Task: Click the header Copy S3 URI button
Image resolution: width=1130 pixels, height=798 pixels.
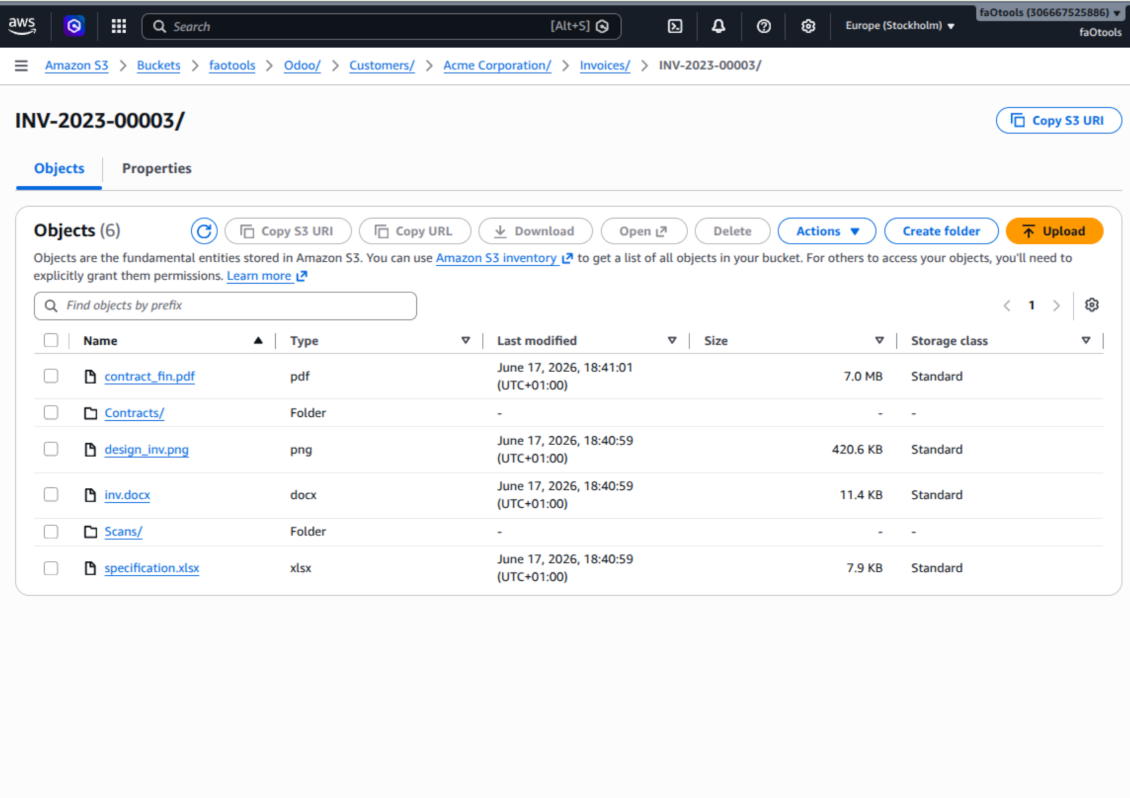Action: tap(1059, 120)
